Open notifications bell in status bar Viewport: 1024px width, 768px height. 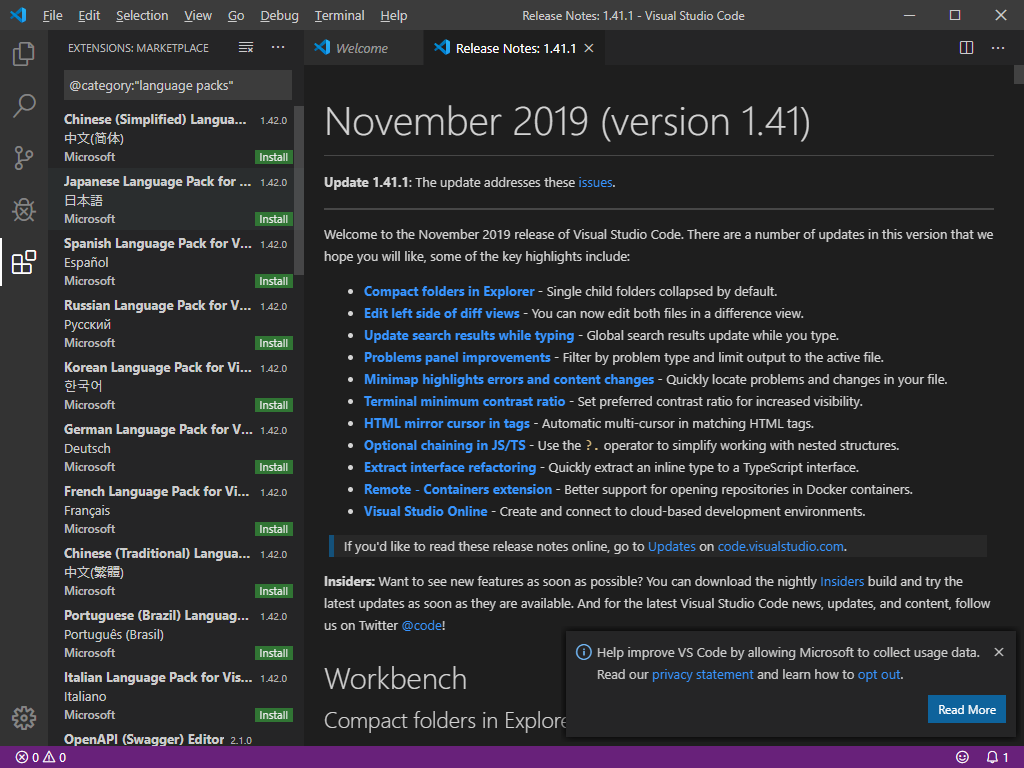tap(992, 757)
